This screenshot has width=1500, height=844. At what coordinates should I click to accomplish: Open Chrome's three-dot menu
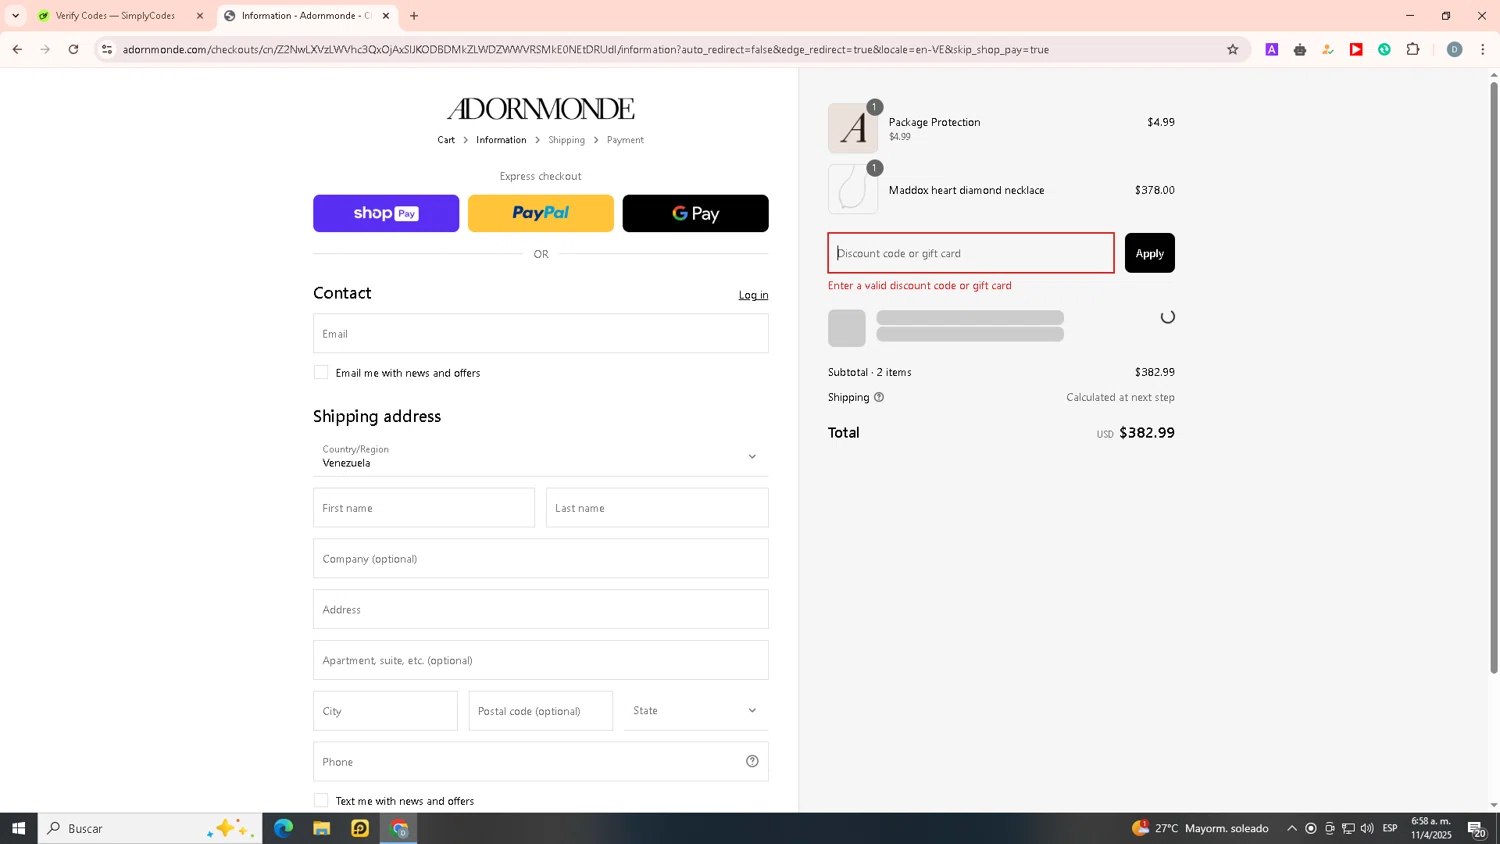coord(1483,49)
